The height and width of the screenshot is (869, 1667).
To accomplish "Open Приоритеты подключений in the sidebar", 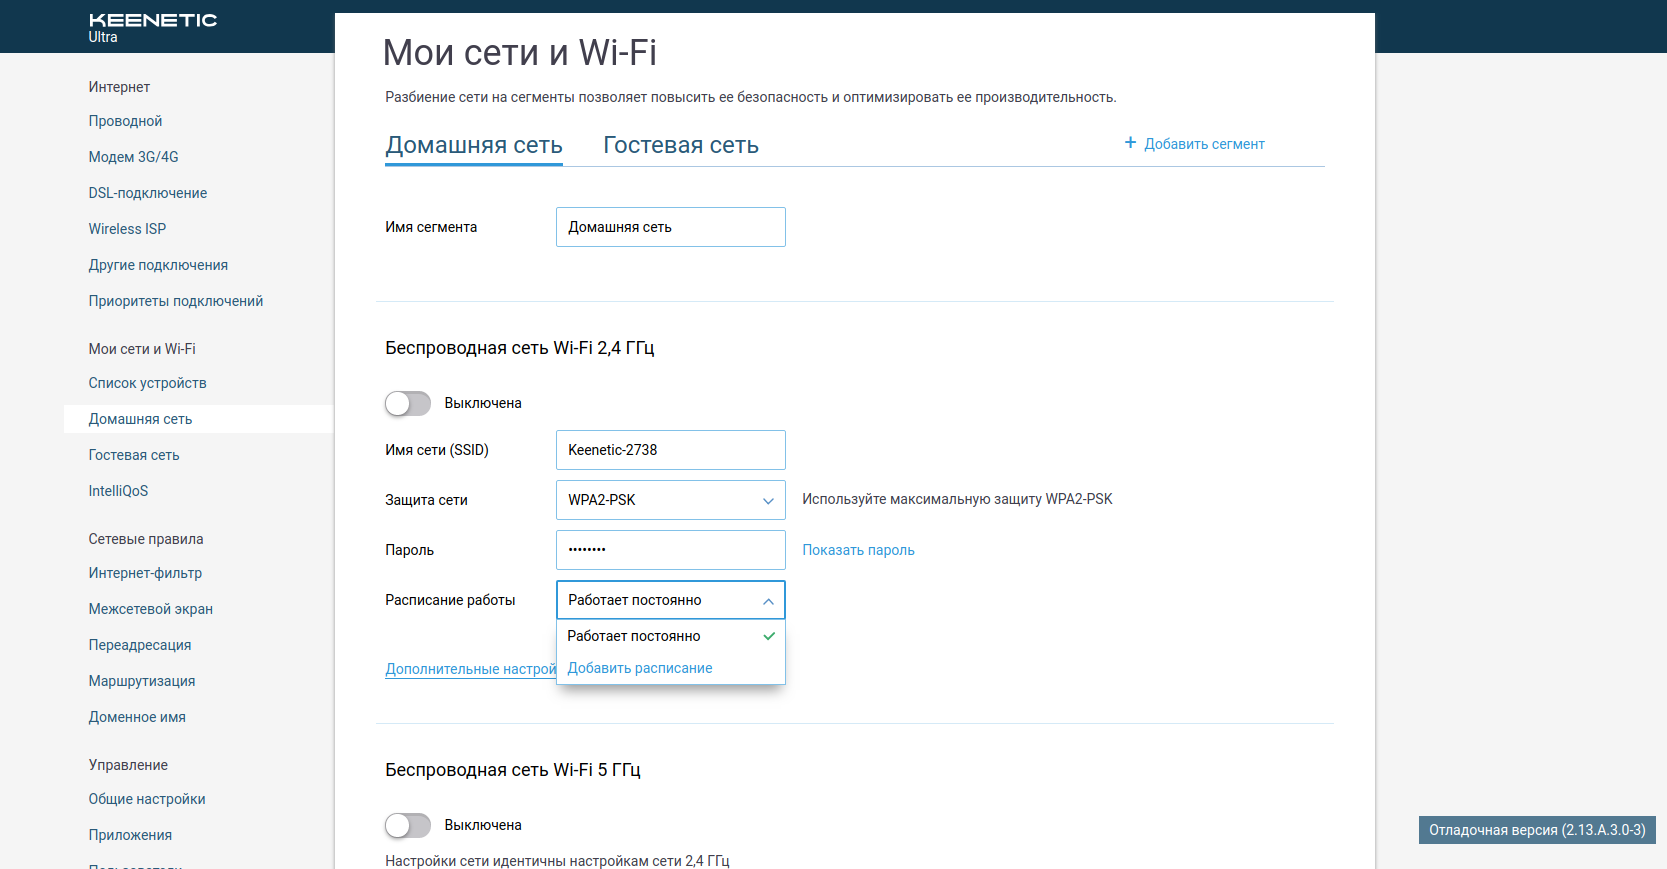I will 176,301.
